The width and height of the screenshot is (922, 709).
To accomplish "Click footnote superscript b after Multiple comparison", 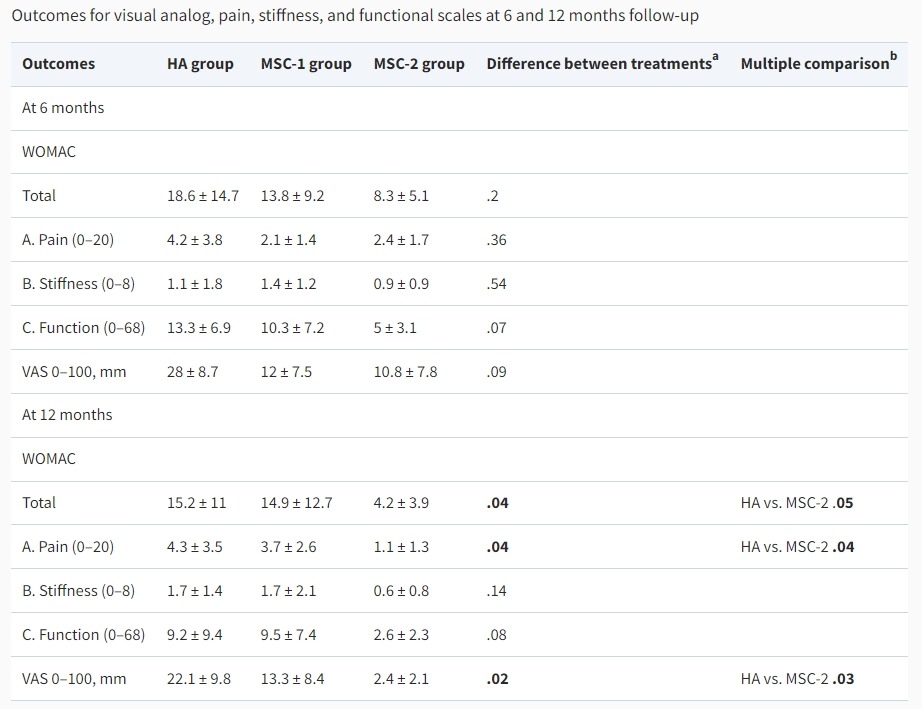I will tap(893, 58).
